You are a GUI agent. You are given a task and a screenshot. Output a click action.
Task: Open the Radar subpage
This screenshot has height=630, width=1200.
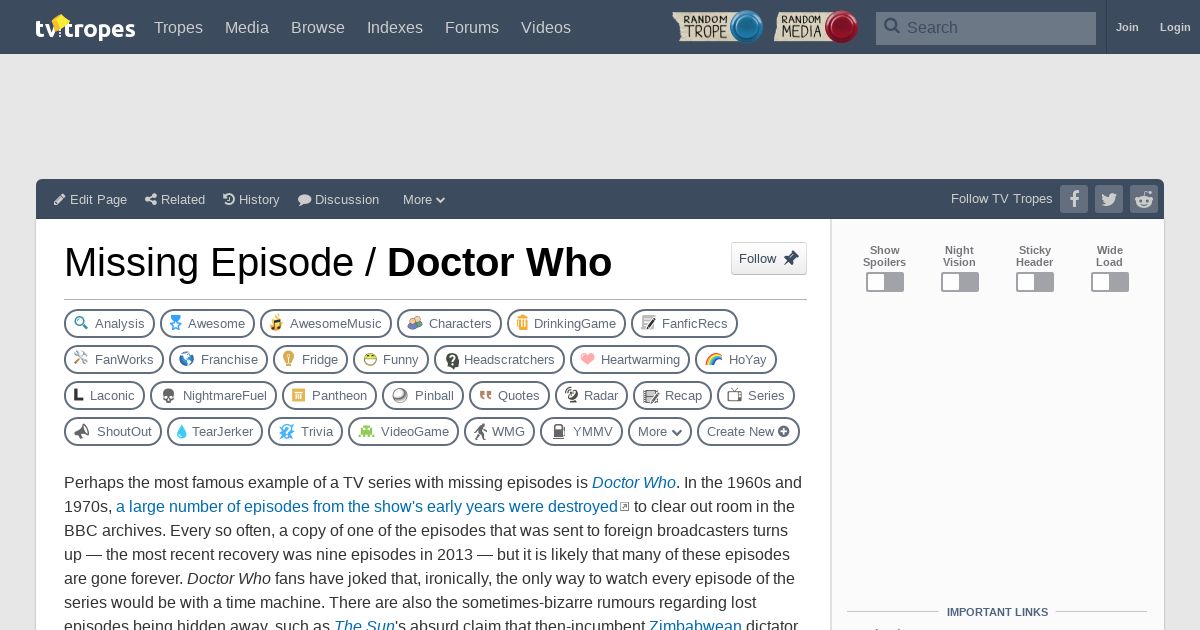pos(591,396)
